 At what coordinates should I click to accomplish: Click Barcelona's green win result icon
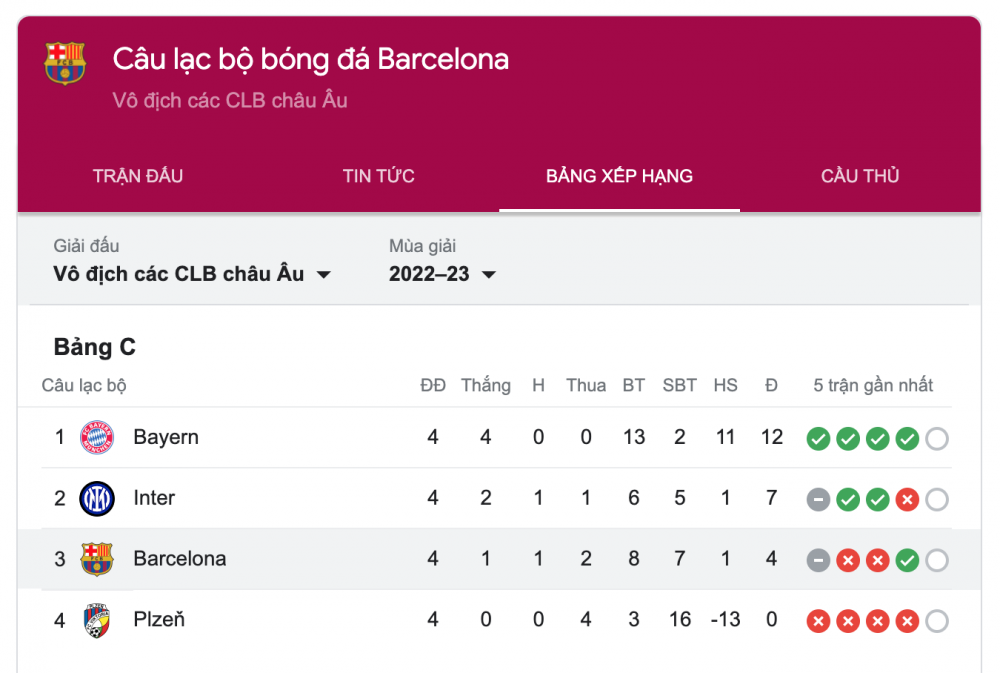(x=907, y=561)
